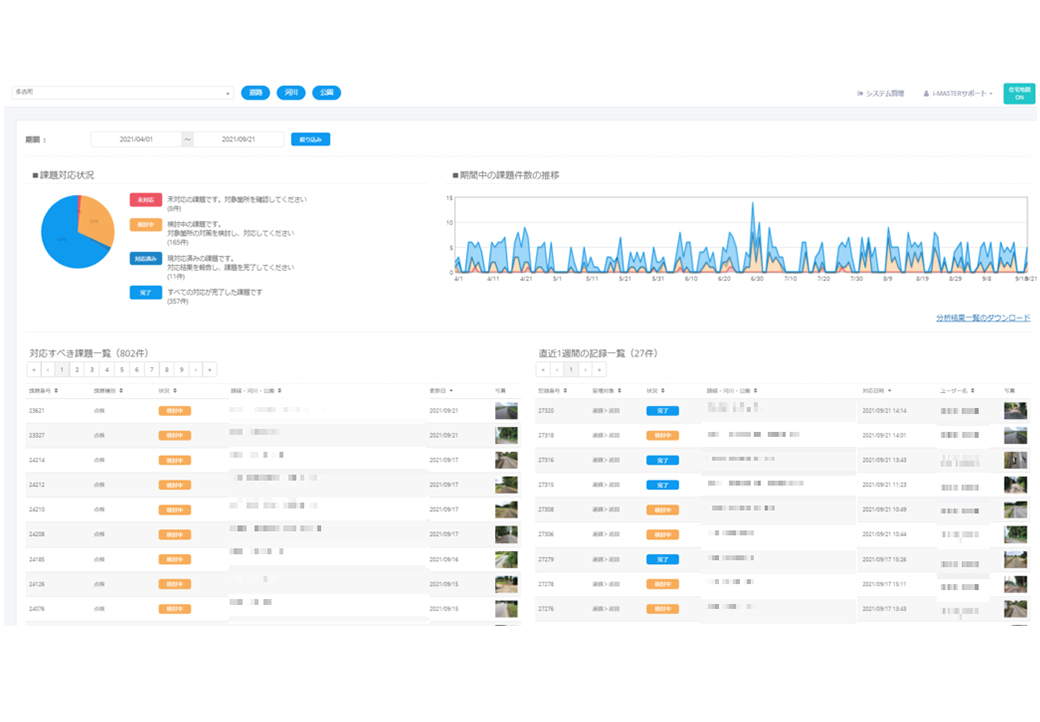Toggle the 道路 category filter pill
This screenshot has width=1040, height=722.
click(256, 93)
